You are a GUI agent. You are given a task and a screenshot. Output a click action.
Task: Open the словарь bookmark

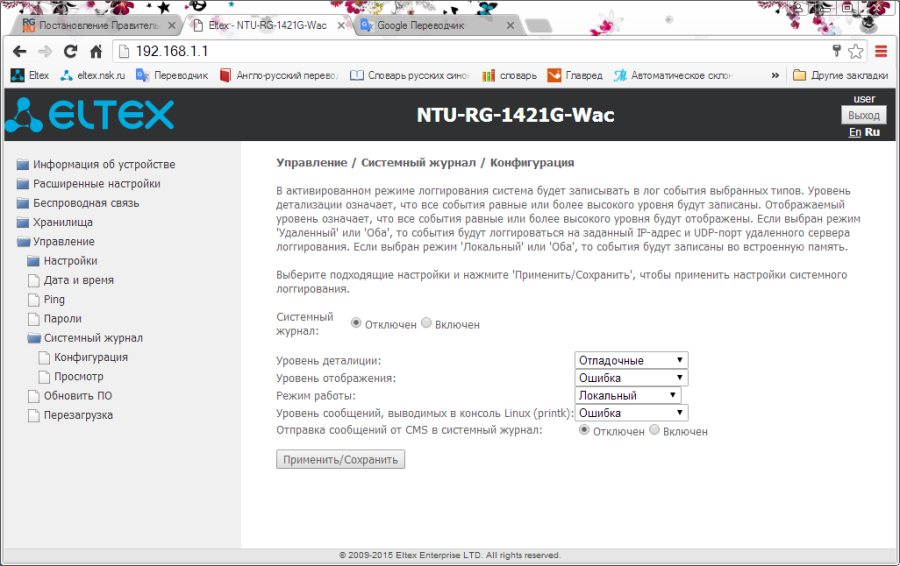pos(509,75)
